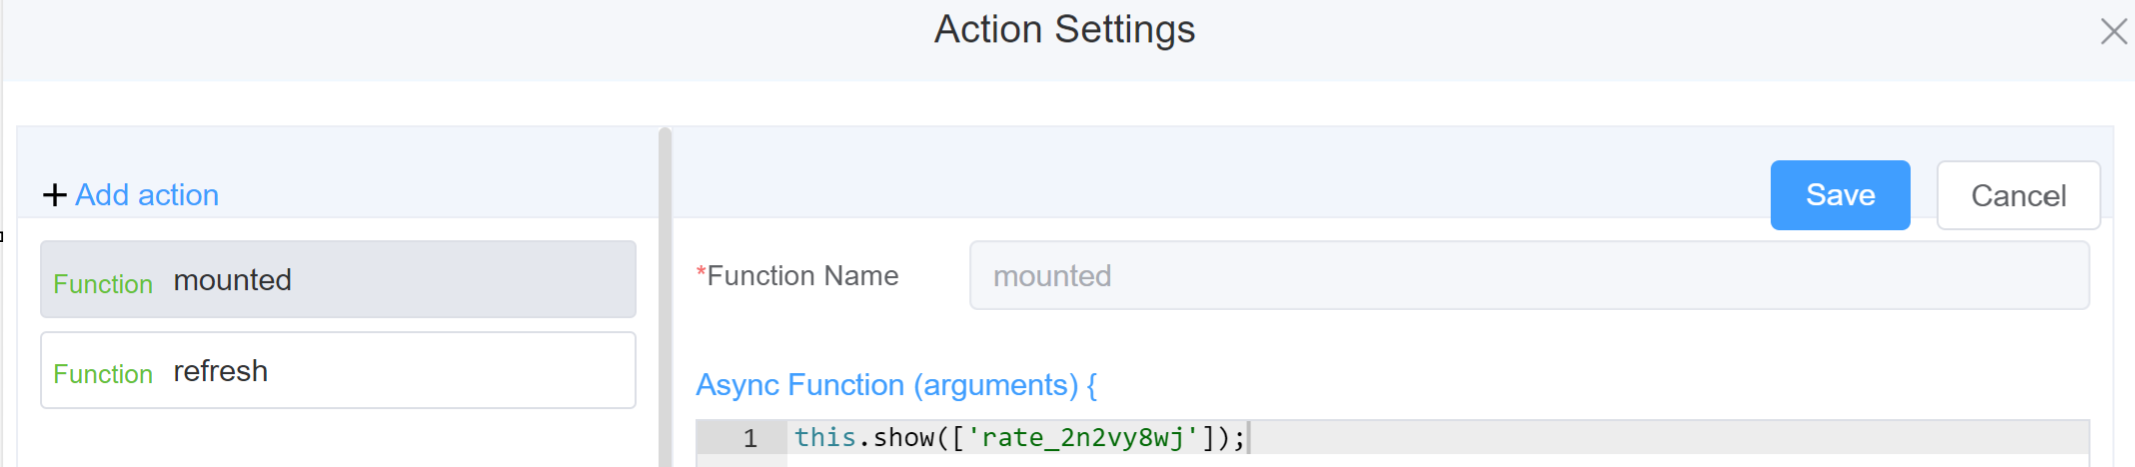
Task: Click the 'show' method name in the code
Action: click(x=904, y=438)
